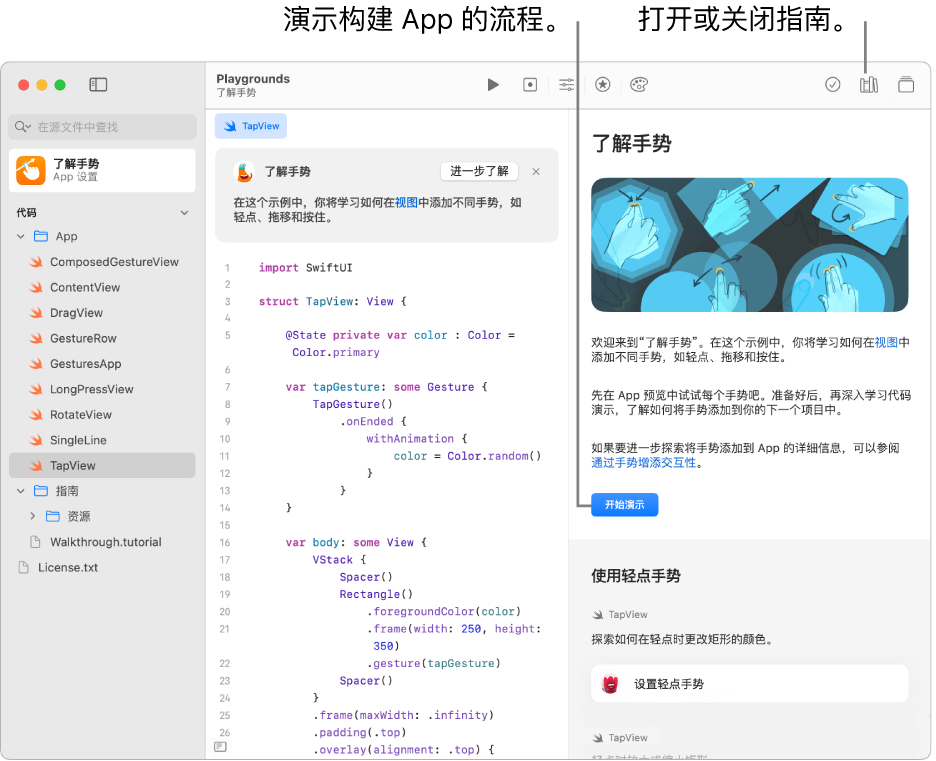Click code line 'Rectangle()'
Image resolution: width=936 pixels, height=761 pixels.
click(376, 594)
